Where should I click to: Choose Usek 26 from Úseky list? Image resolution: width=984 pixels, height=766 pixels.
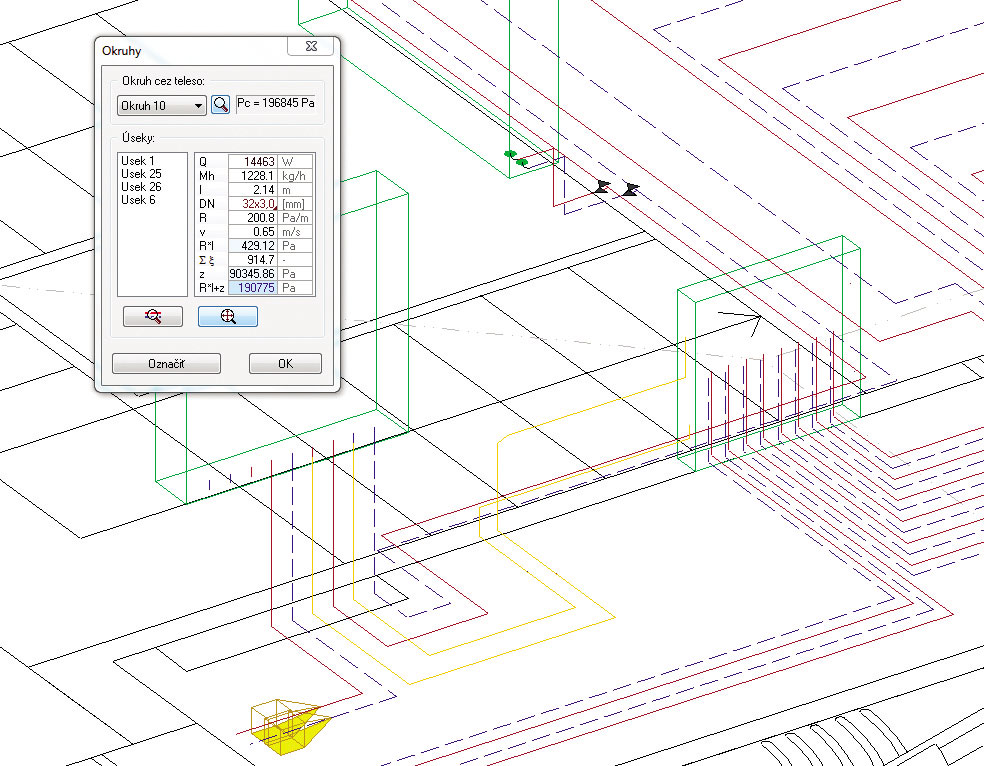[x=141, y=187]
